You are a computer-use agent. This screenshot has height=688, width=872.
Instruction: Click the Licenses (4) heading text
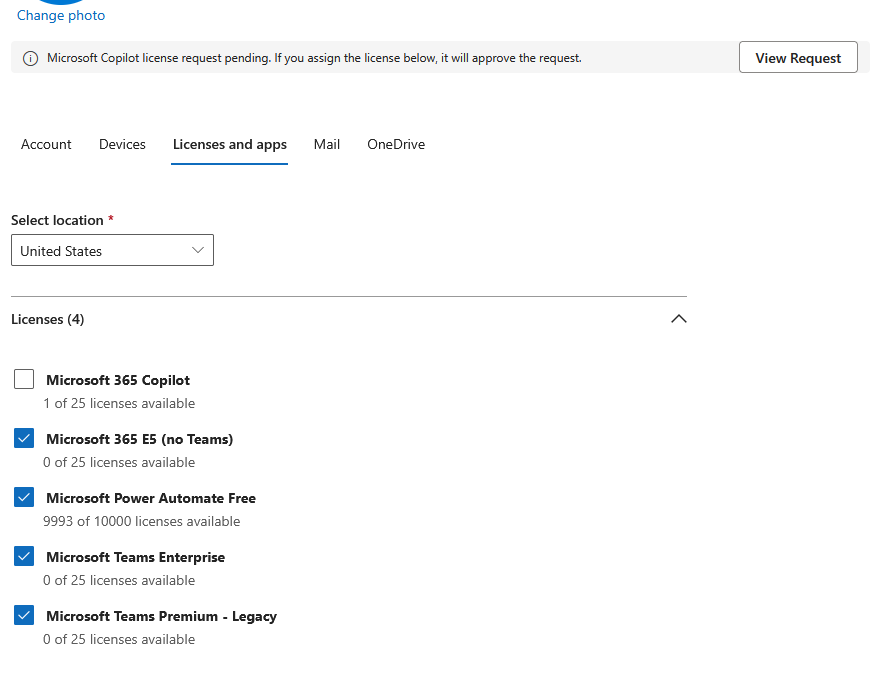[x=48, y=319]
